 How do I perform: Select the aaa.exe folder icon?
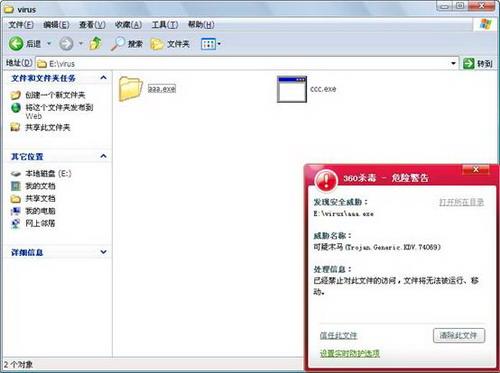click(130, 89)
